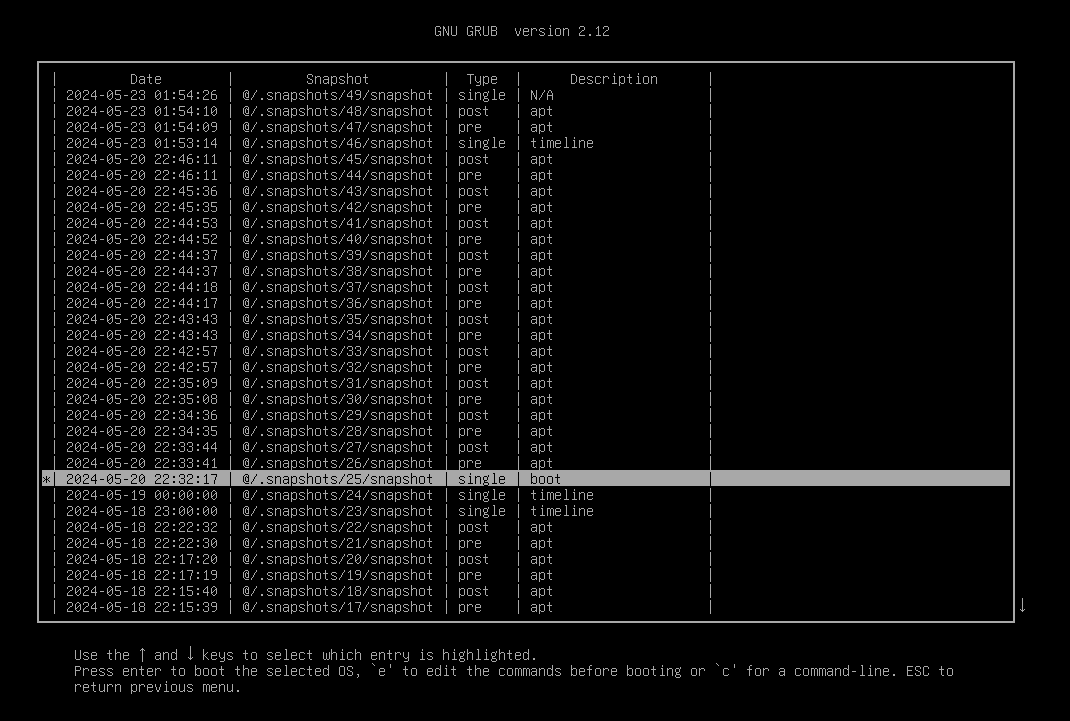
Task: Pick snapshot 40 dated 22:44:52
Action: [337, 239]
